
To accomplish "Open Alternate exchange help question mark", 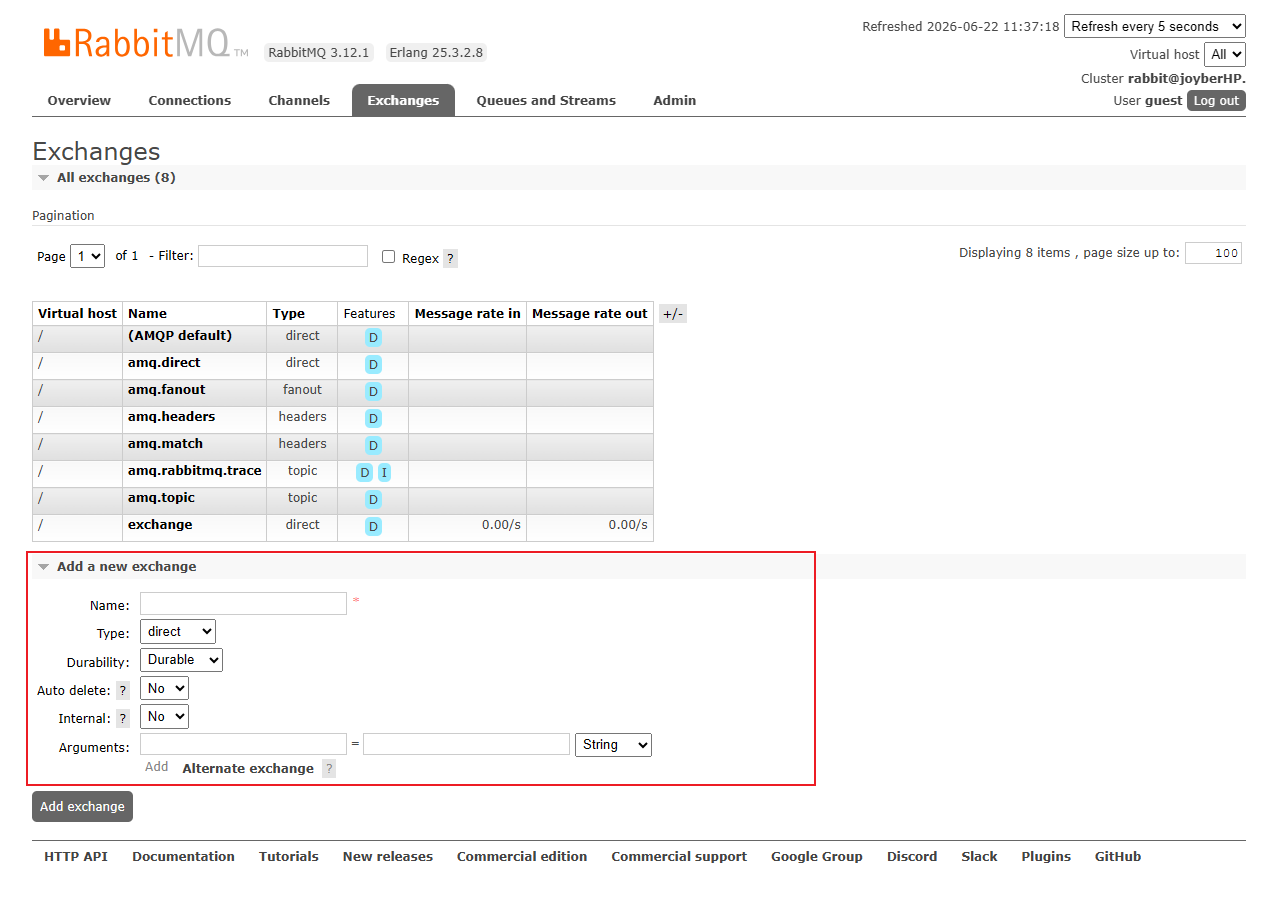I will (x=329, y=768).
